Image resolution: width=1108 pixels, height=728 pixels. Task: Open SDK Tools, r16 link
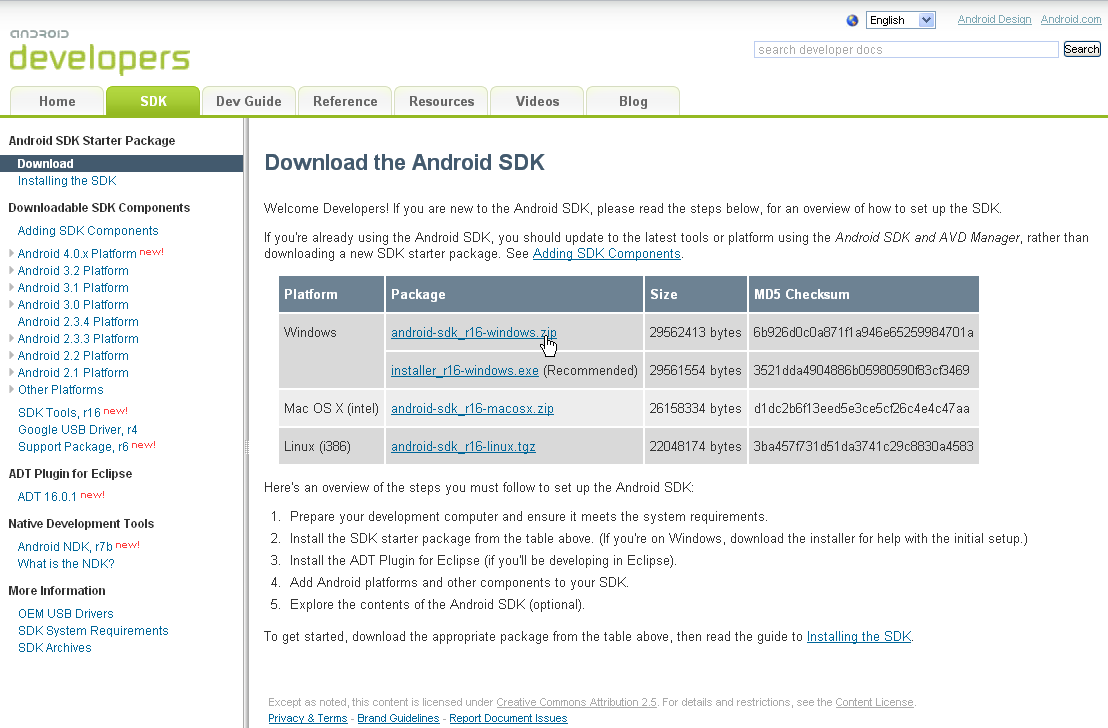(x=59, y=412)
